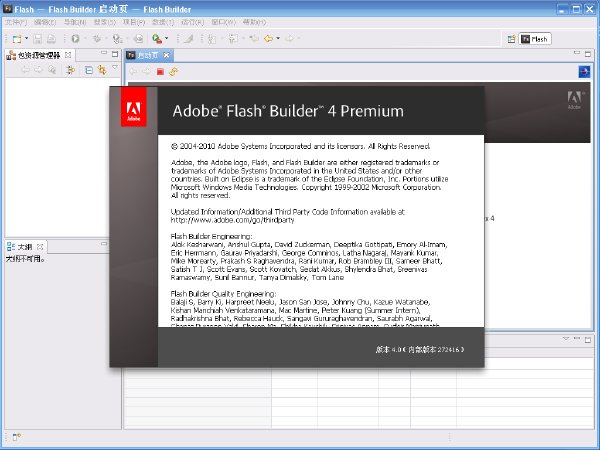Minimize the Package Explorer panel
The width and height of the screenshot is (600, 450).
click(x=104, y=53)
